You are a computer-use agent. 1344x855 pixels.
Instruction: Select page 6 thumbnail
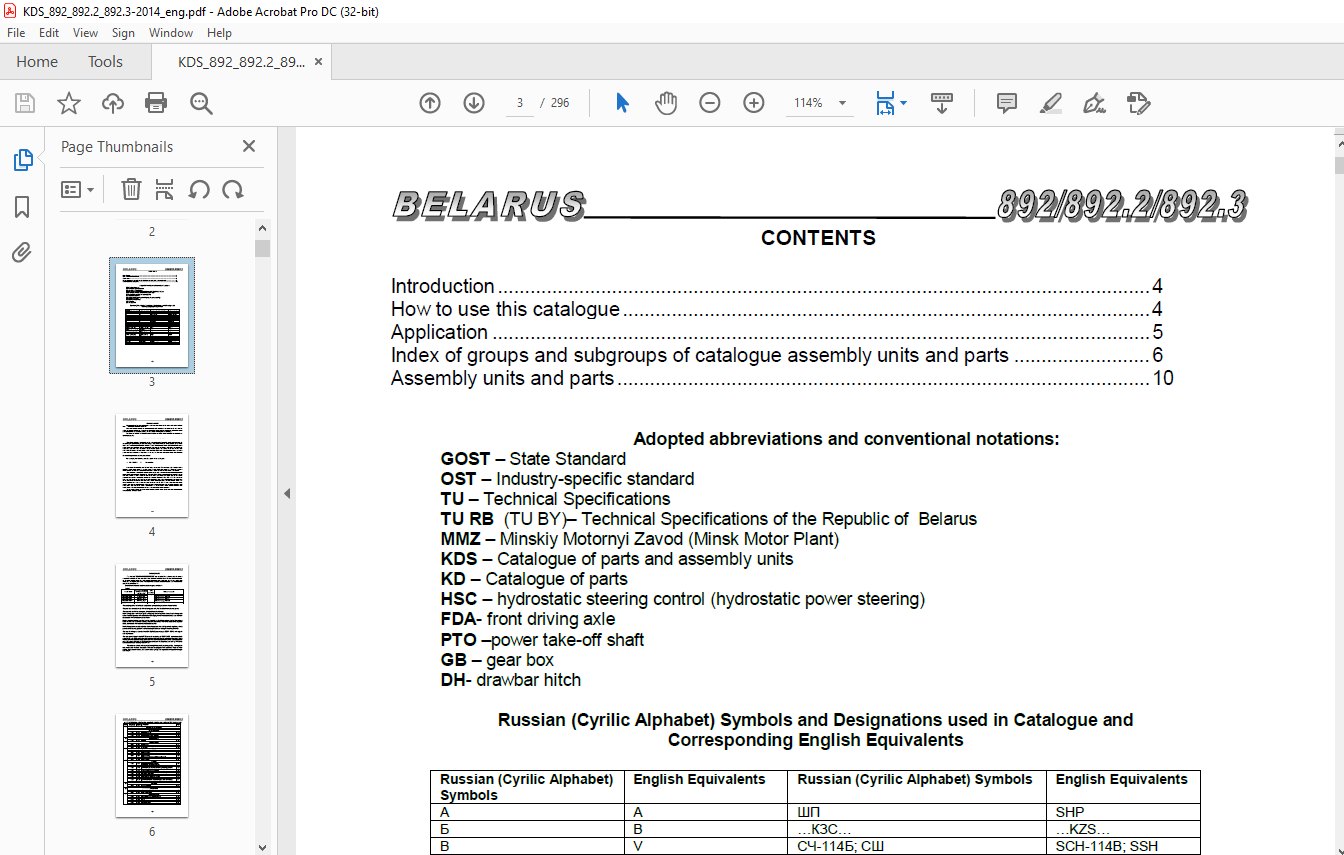[x=152, y=766]
